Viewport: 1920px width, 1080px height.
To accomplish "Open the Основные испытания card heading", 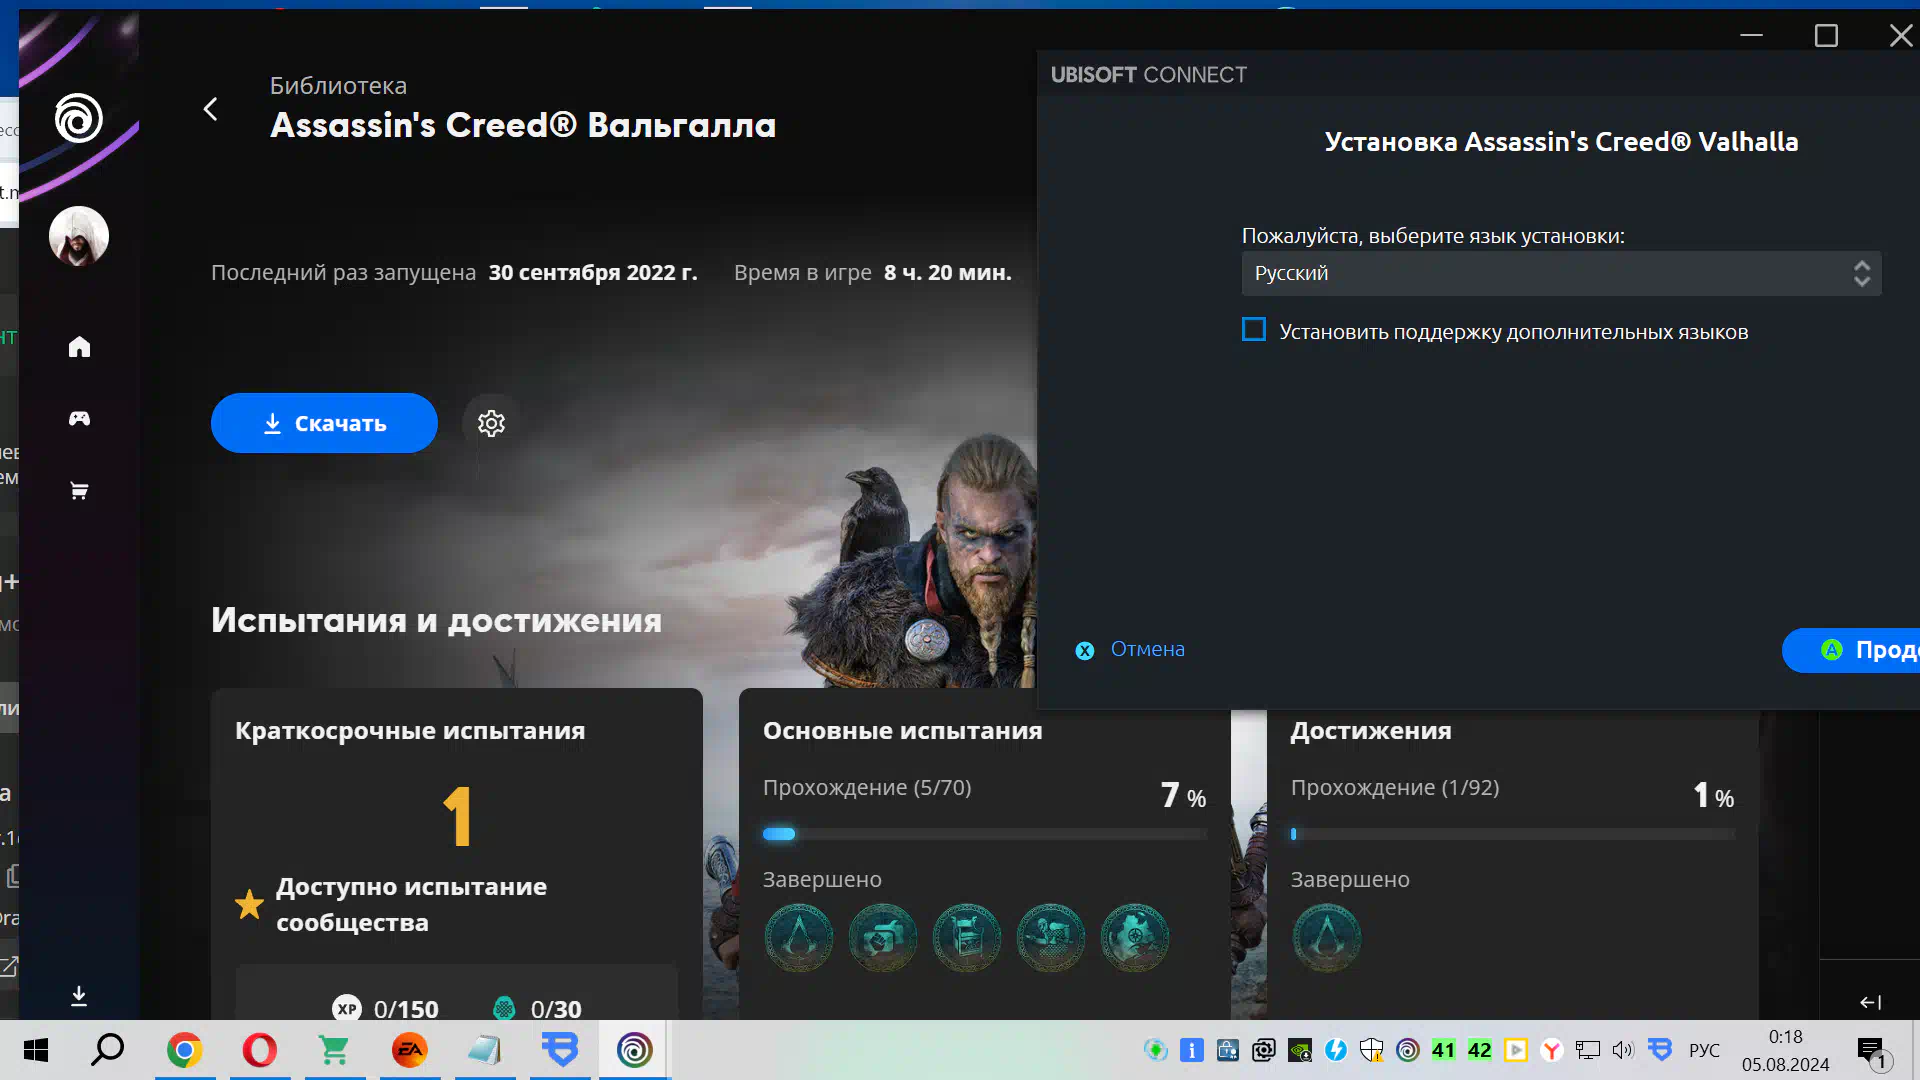I will tap(902, 731).
